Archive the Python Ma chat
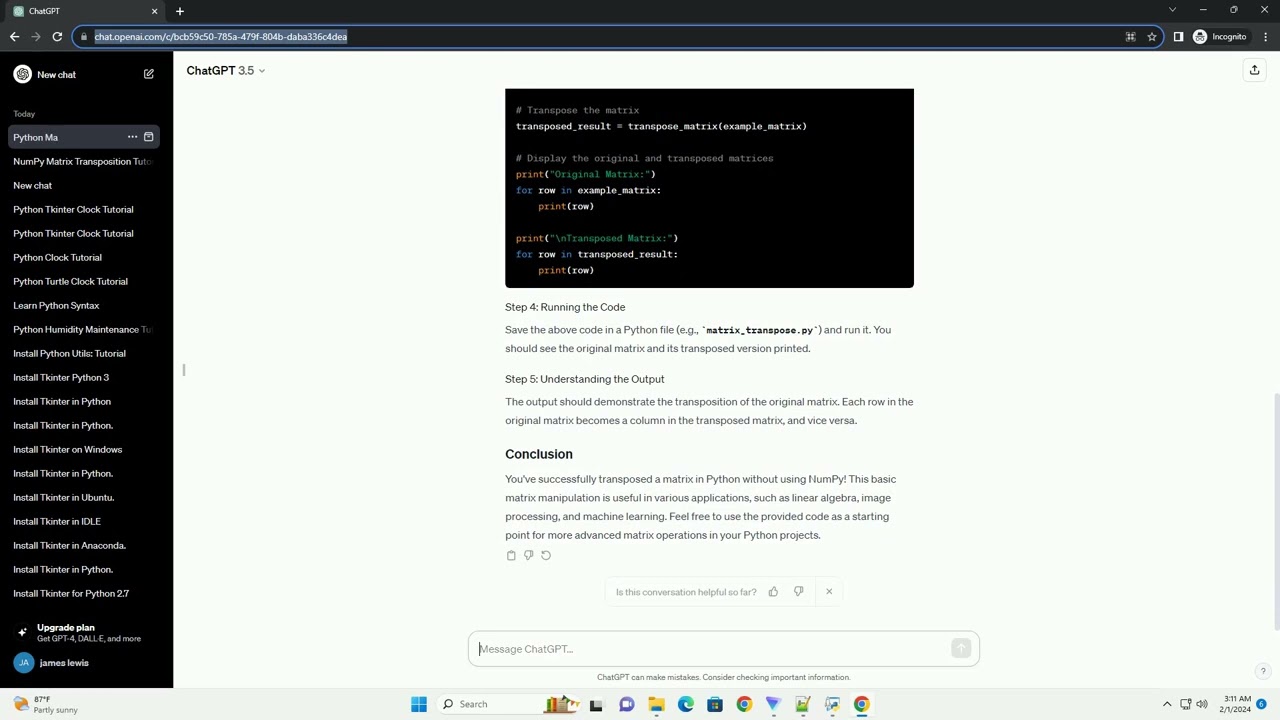 pyautogui.click(x=149, y=137)
